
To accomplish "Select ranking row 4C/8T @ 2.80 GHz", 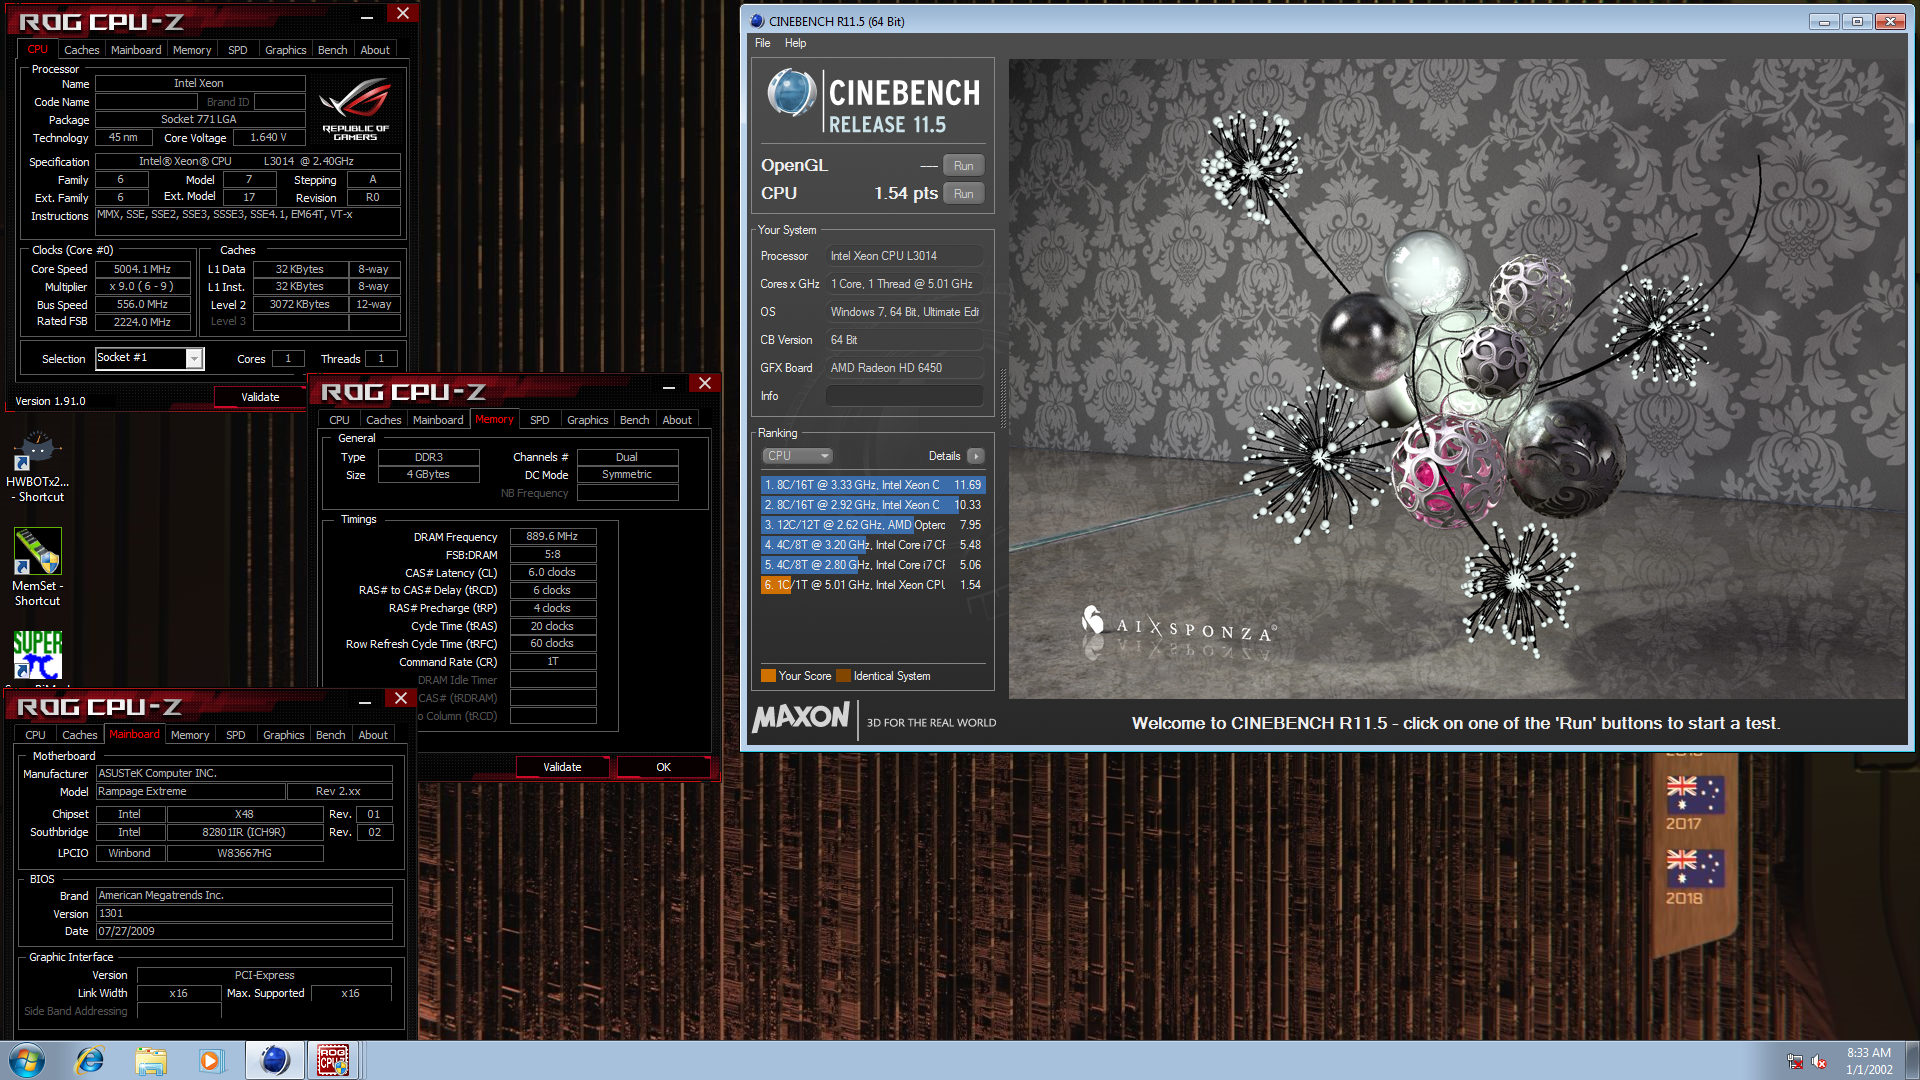I will pyautogui.click(x=872, y=565).
